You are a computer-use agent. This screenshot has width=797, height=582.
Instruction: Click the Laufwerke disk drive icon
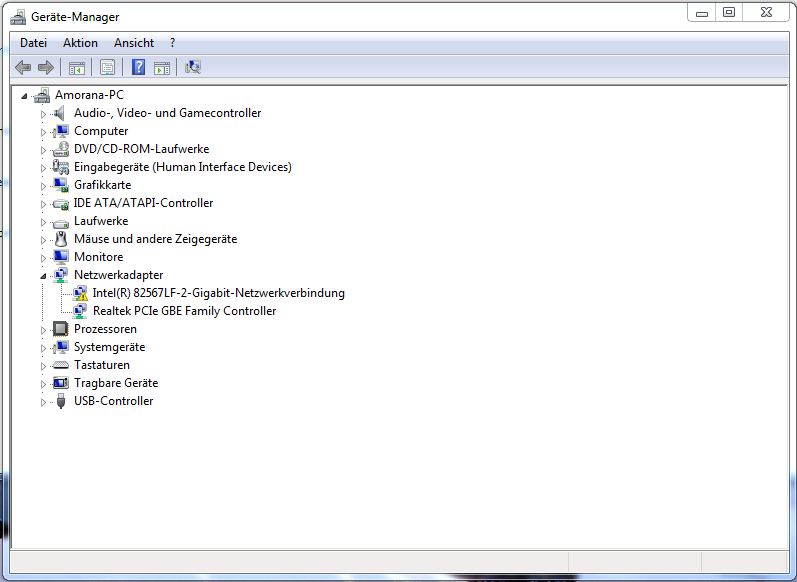61,222
